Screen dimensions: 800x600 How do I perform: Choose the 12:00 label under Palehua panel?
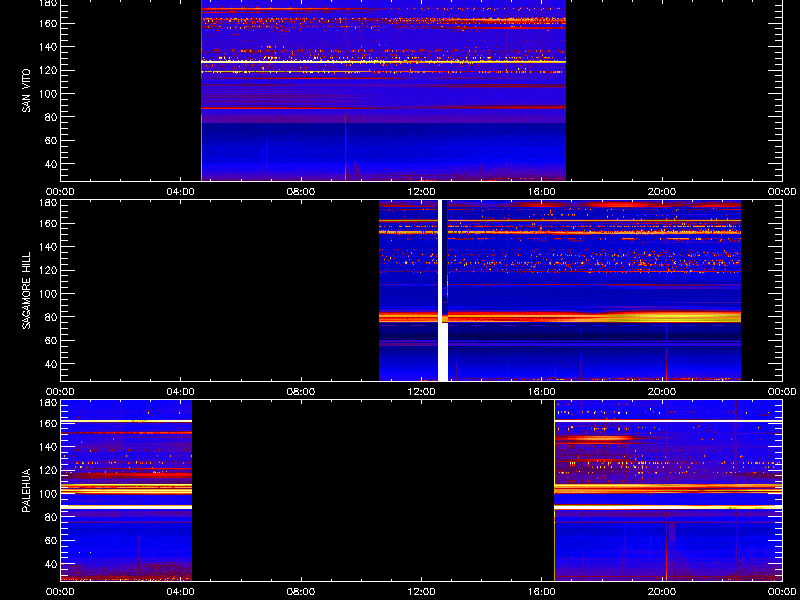421,592
